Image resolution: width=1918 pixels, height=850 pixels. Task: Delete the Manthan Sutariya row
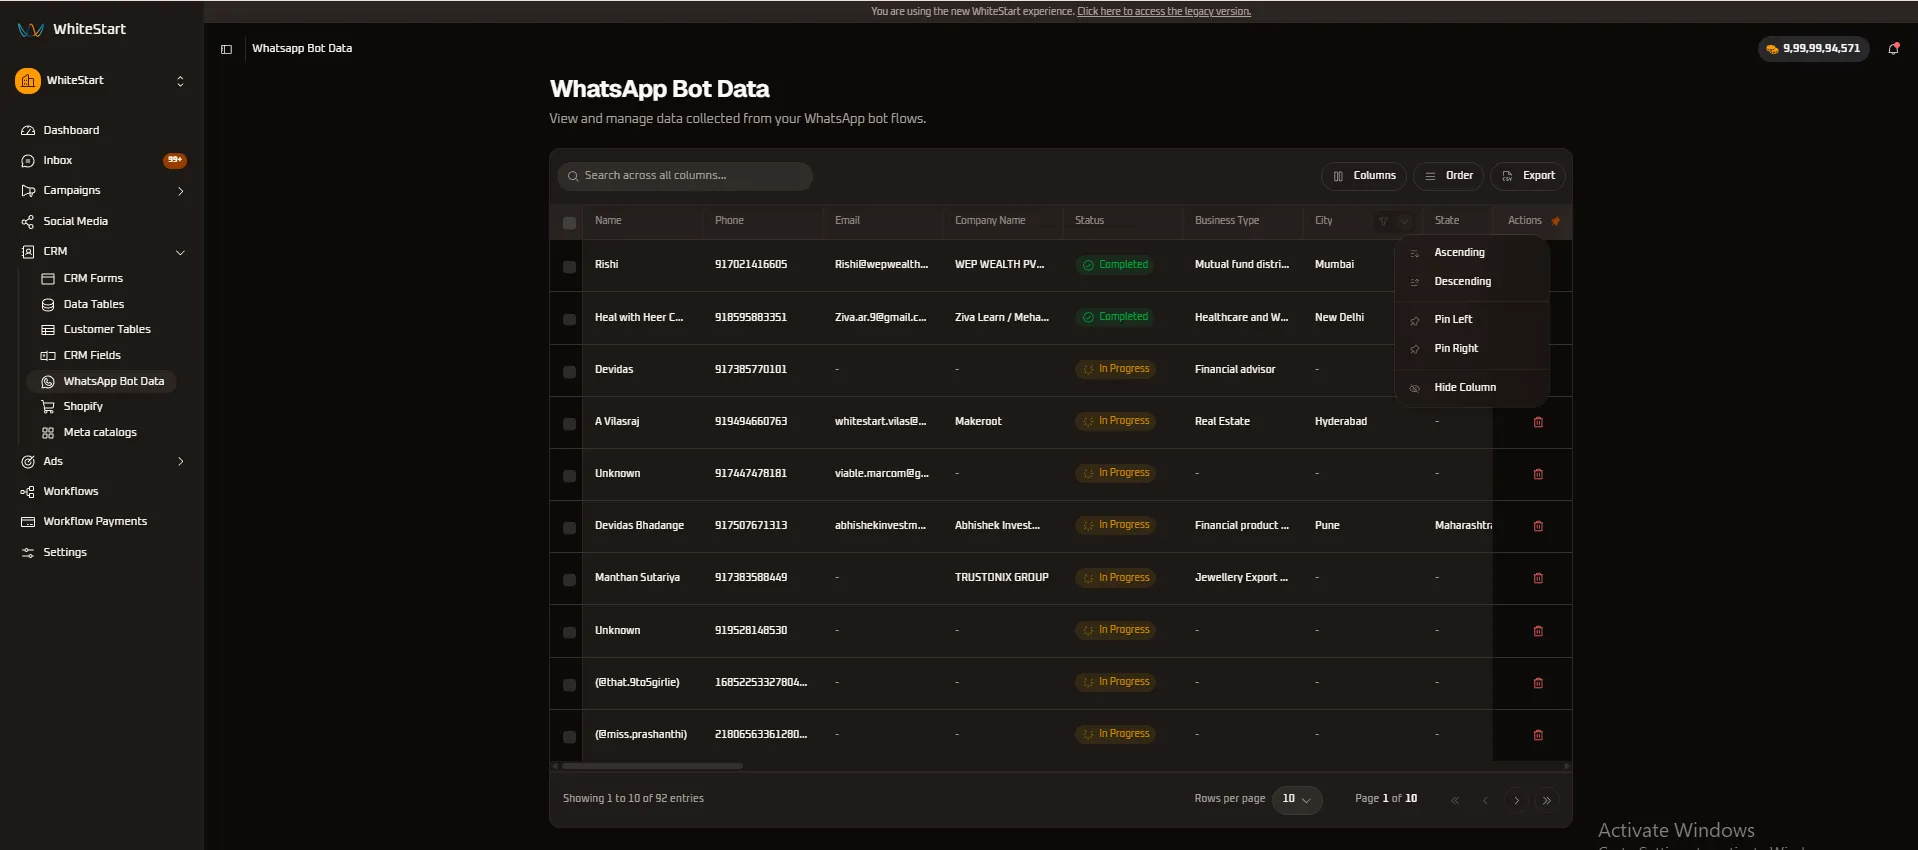click(1538, 578)
